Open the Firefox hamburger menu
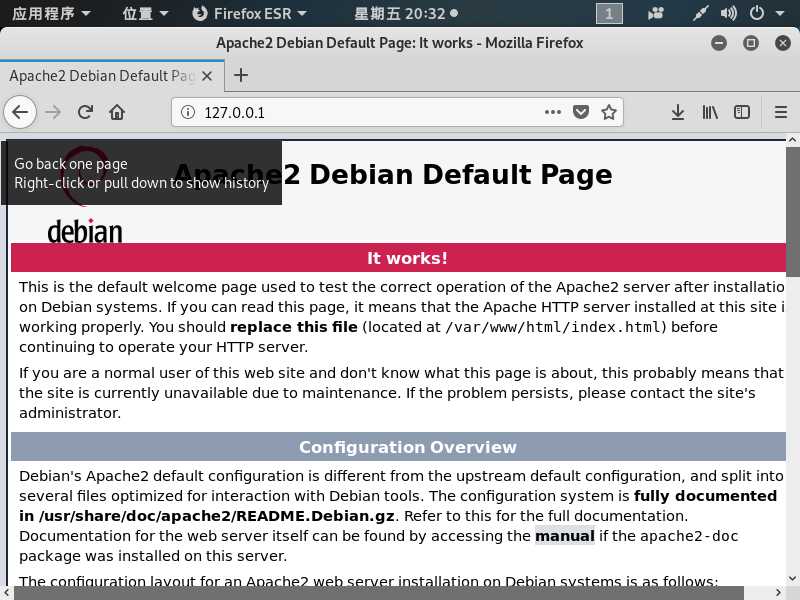 [781, 112]
